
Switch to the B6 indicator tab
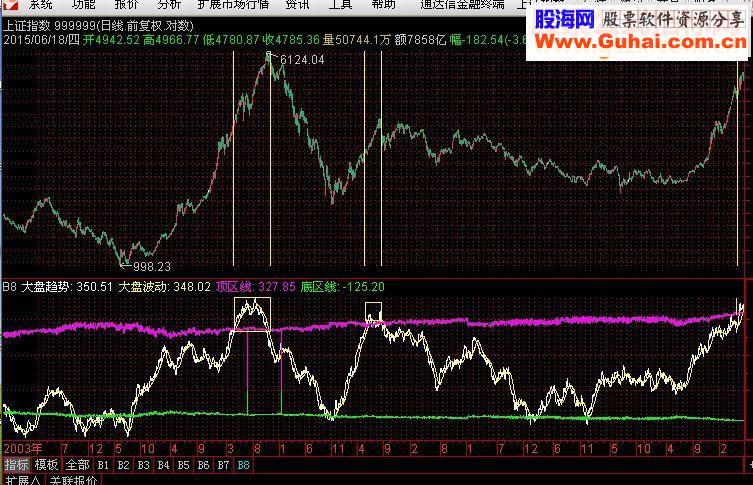pos(203,465)
